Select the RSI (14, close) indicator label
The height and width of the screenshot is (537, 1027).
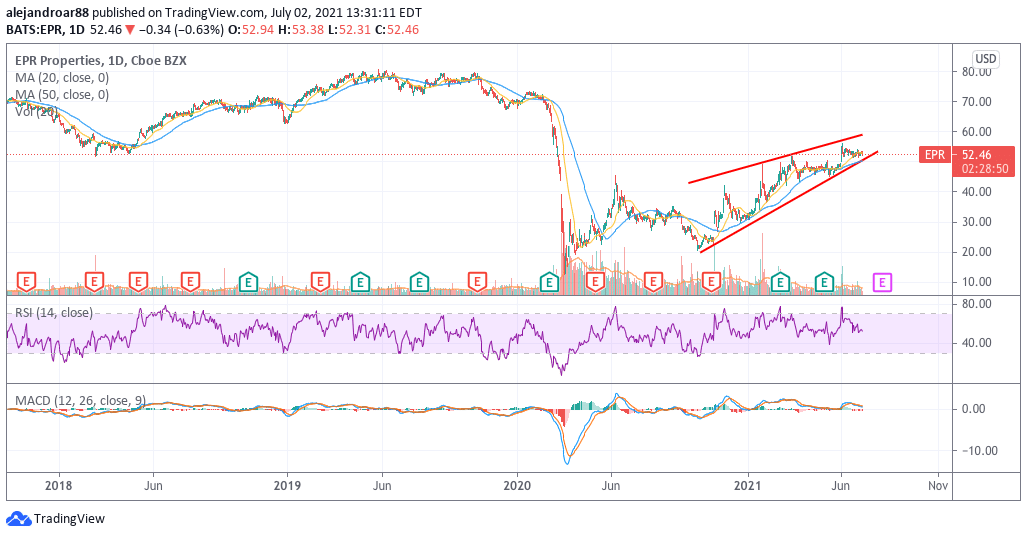pyautogui.click(x=54, y=312)
